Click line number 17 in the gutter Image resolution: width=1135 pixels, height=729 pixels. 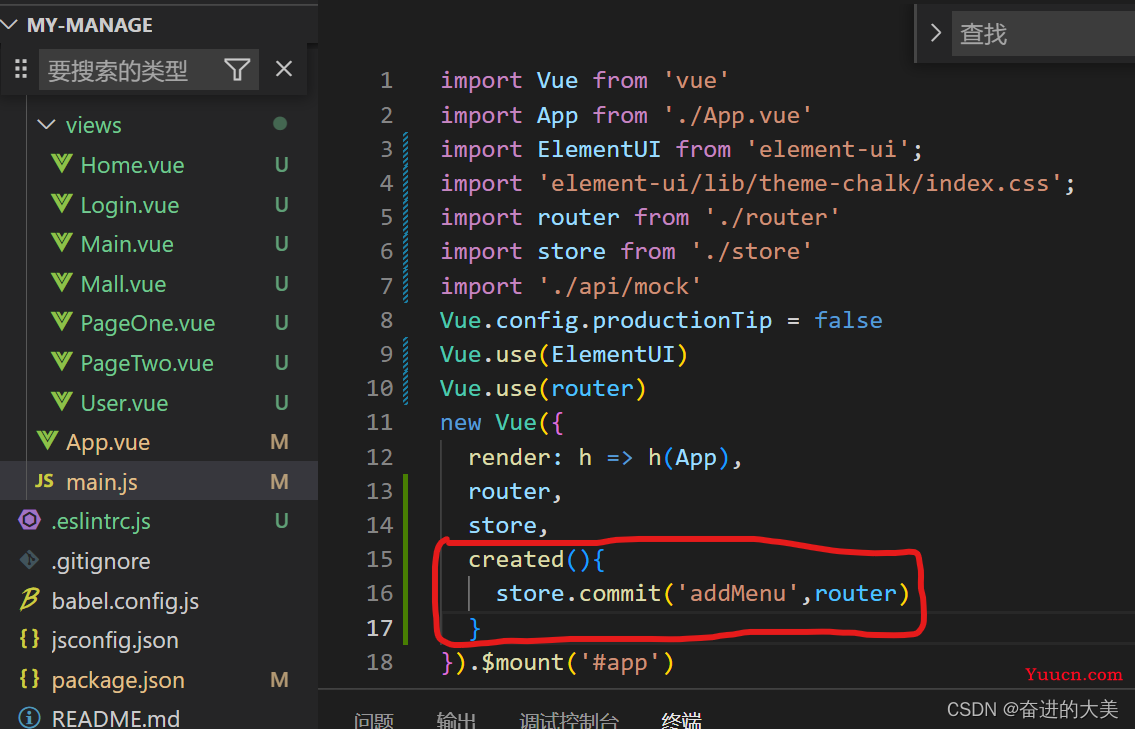379,628
